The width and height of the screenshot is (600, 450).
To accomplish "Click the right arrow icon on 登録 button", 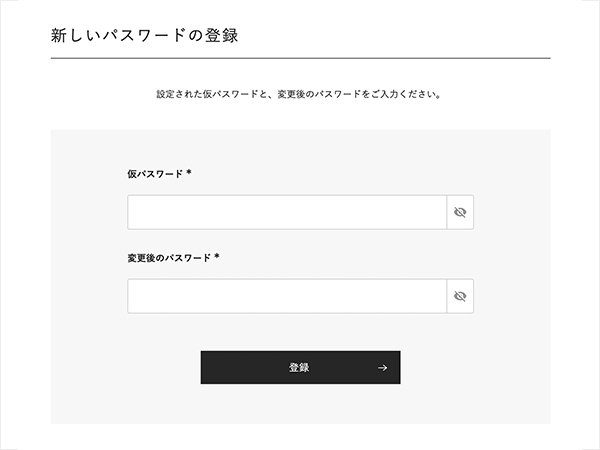I will click(x=382, y=367).
